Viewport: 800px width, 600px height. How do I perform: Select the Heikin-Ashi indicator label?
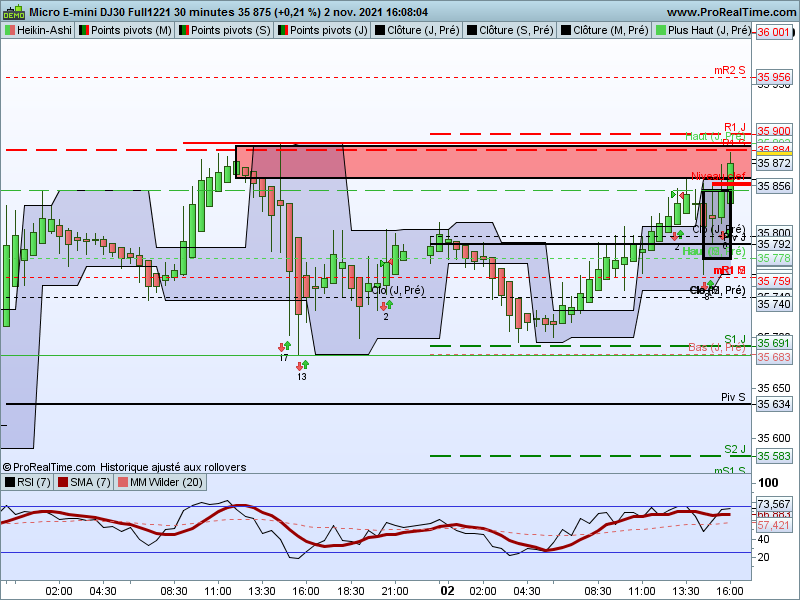(38, 30)
